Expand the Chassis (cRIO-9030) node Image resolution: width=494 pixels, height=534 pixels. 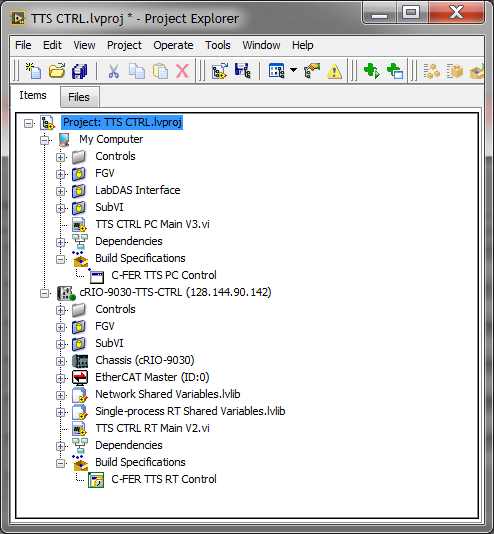point(61,361)
